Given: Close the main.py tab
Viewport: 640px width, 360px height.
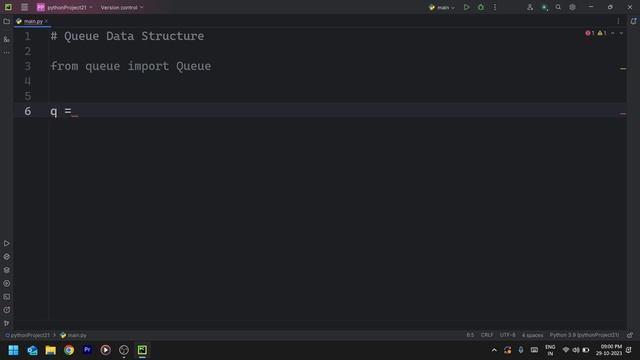Looking at the screenshot, I should coord(47,21).
